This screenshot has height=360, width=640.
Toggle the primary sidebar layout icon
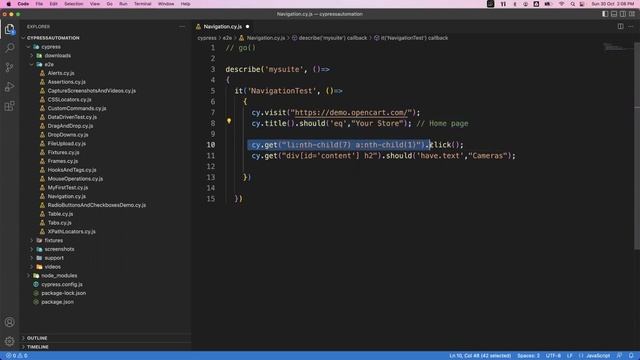tap(605, 14)
